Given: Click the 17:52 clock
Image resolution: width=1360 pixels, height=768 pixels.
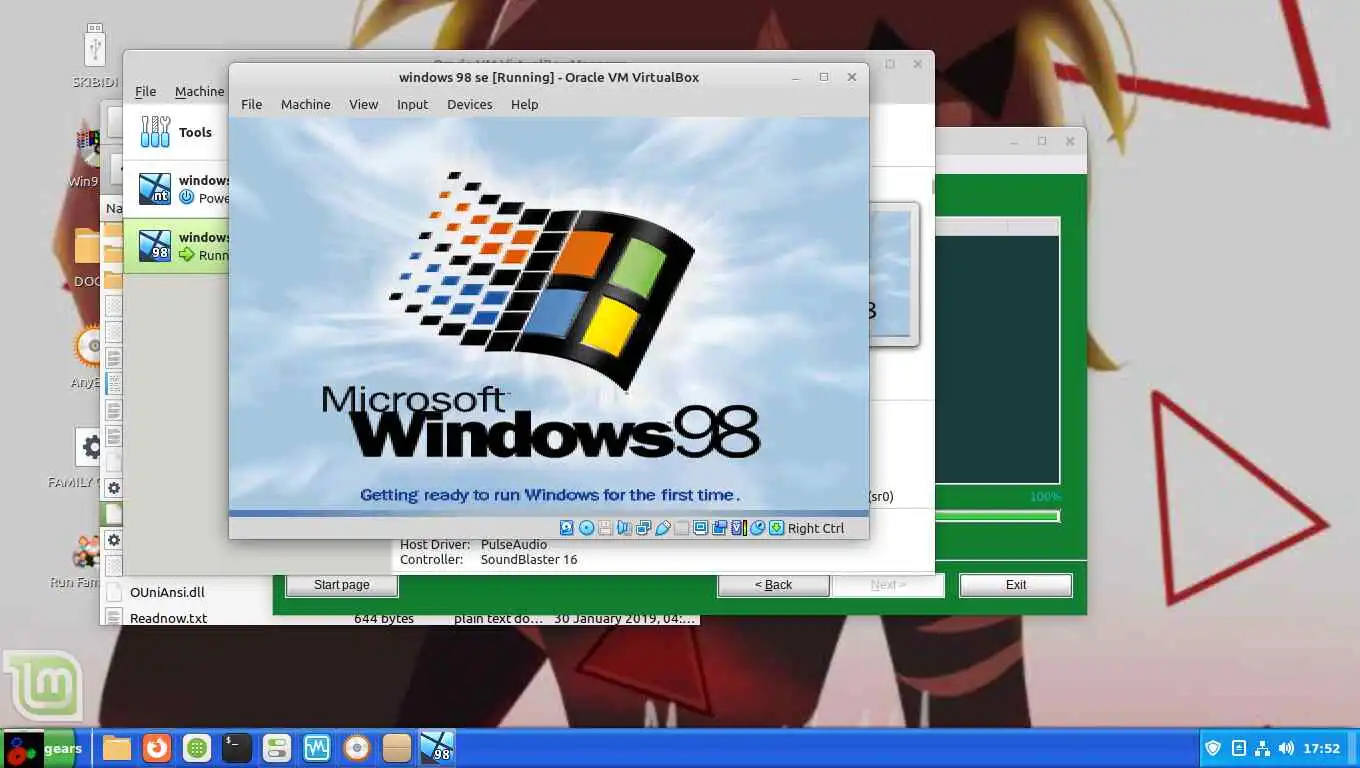Looking at the screenshot, I should coord(1322,748).
